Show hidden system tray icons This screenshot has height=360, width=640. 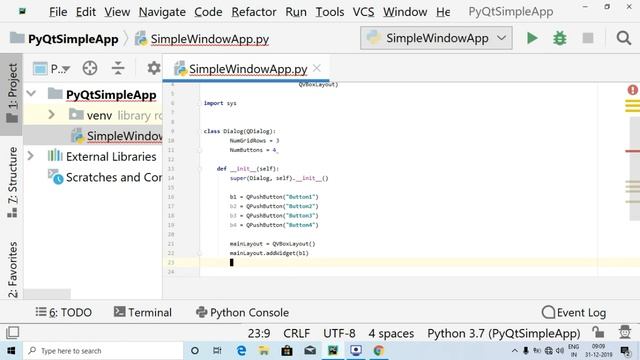tap(515, 351)
